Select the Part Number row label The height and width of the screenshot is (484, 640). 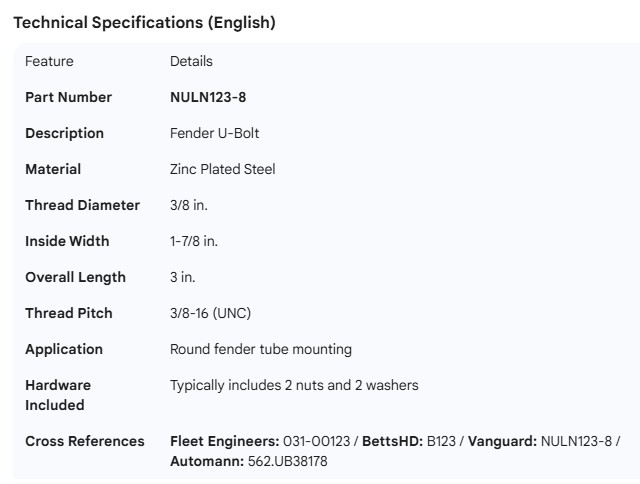coord(68,97)
